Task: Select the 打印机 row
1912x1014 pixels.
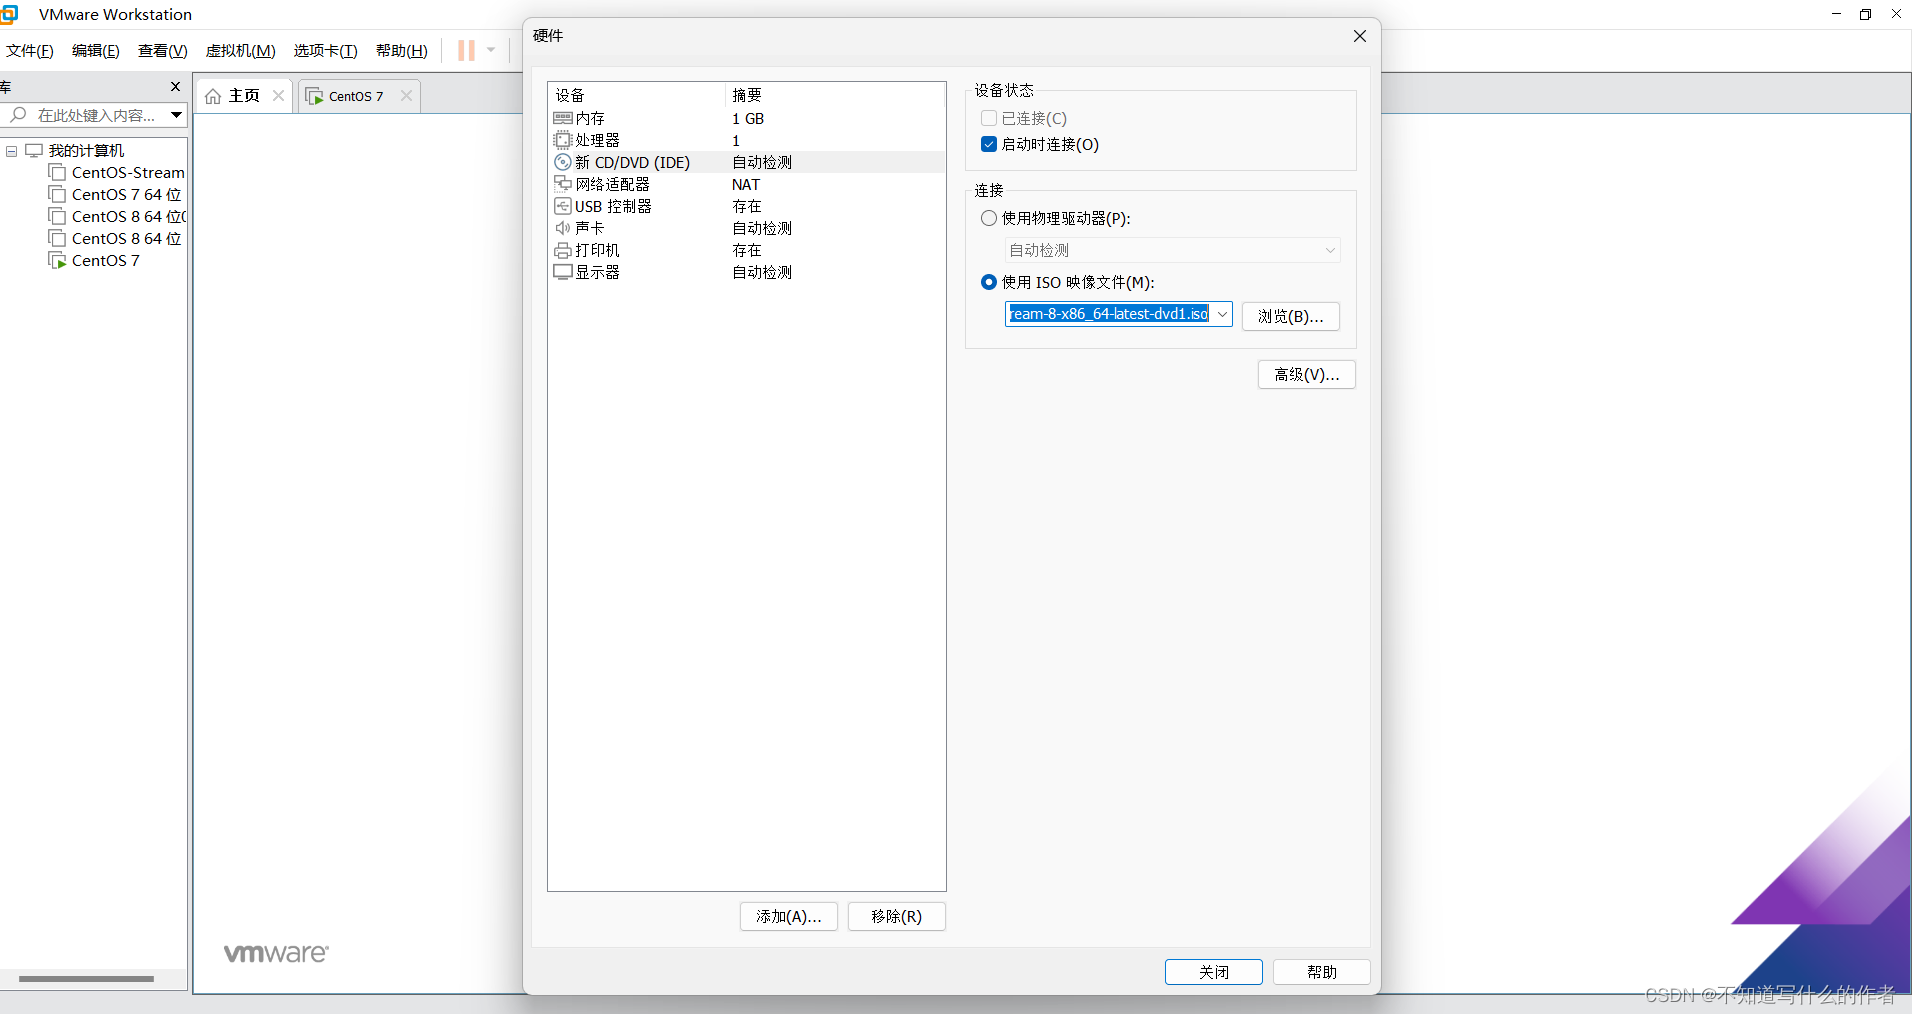Action: coord(746,250)
